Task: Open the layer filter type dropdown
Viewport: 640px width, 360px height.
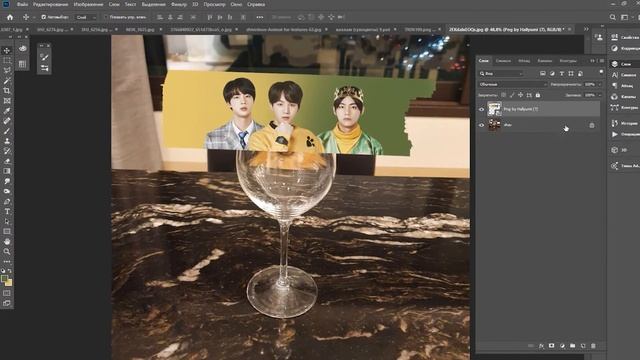Action: (x=502, y=73)
